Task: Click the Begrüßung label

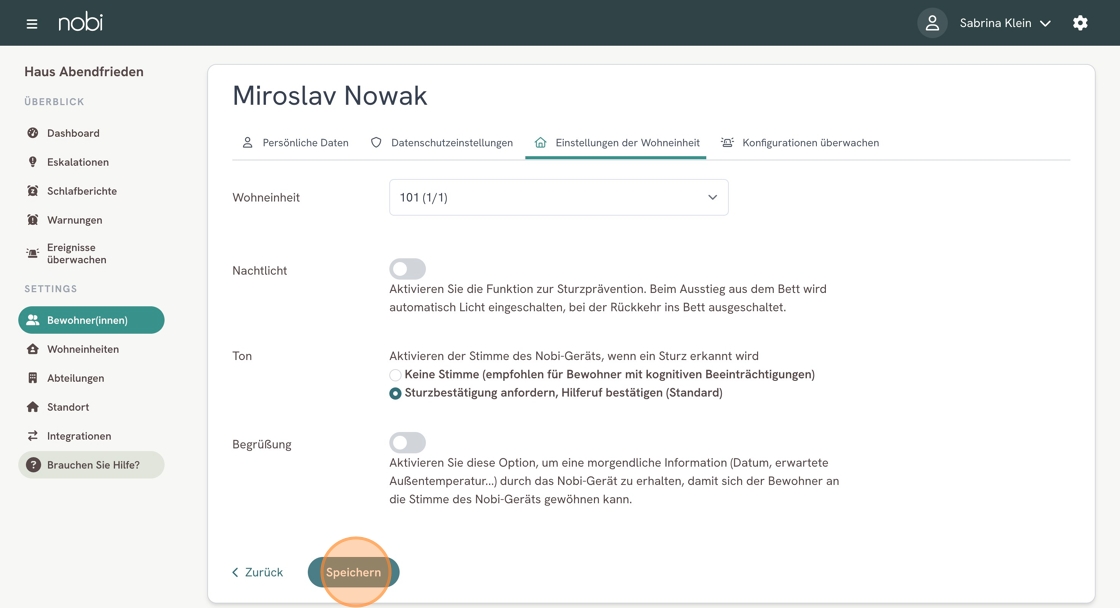Action: pos(261,444)
